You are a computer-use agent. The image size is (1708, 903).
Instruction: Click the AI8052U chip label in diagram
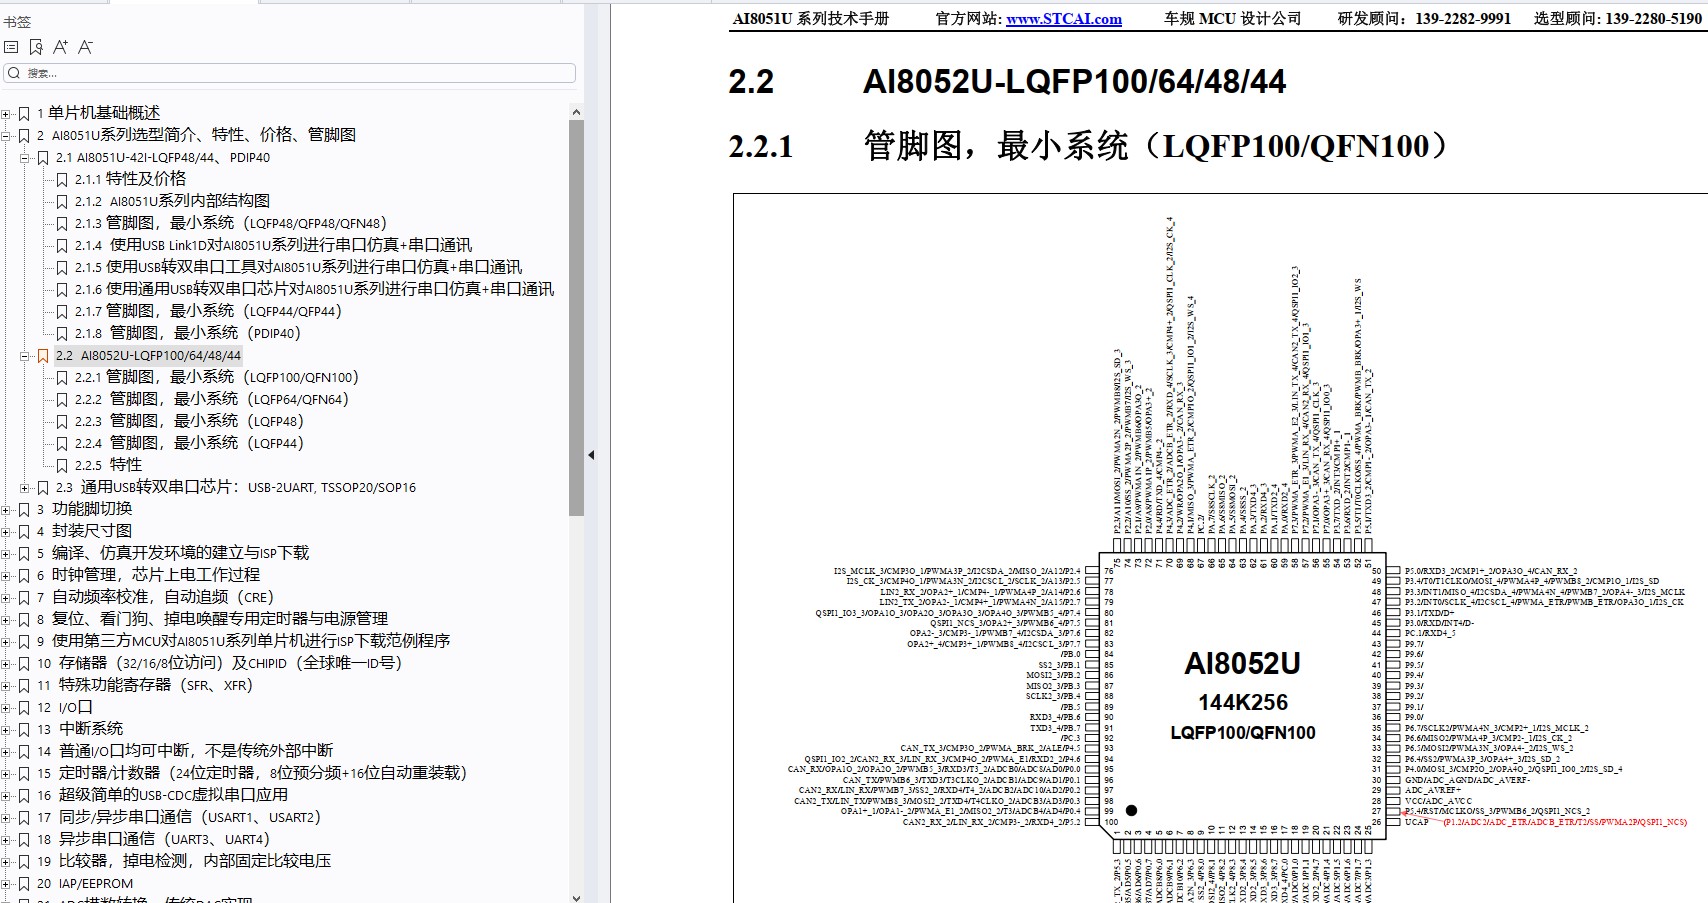[1242, 663]
